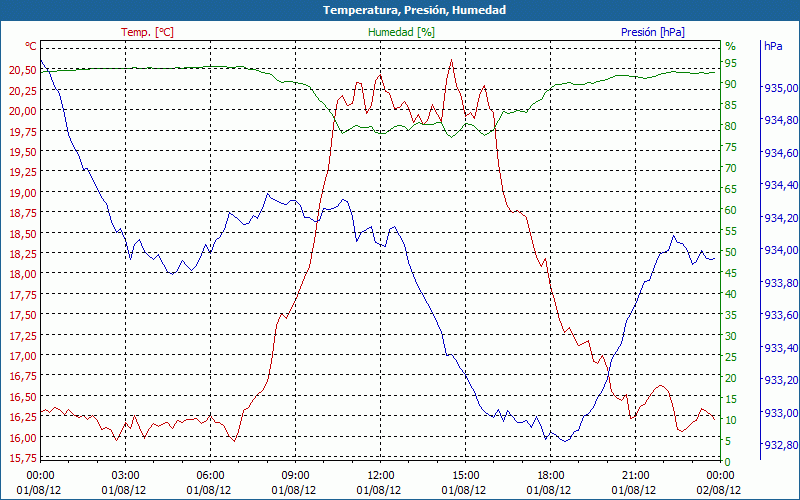Click the green '70' humidity axis value
The width and height of the screenshot is (800, 500).
[731, 168]
